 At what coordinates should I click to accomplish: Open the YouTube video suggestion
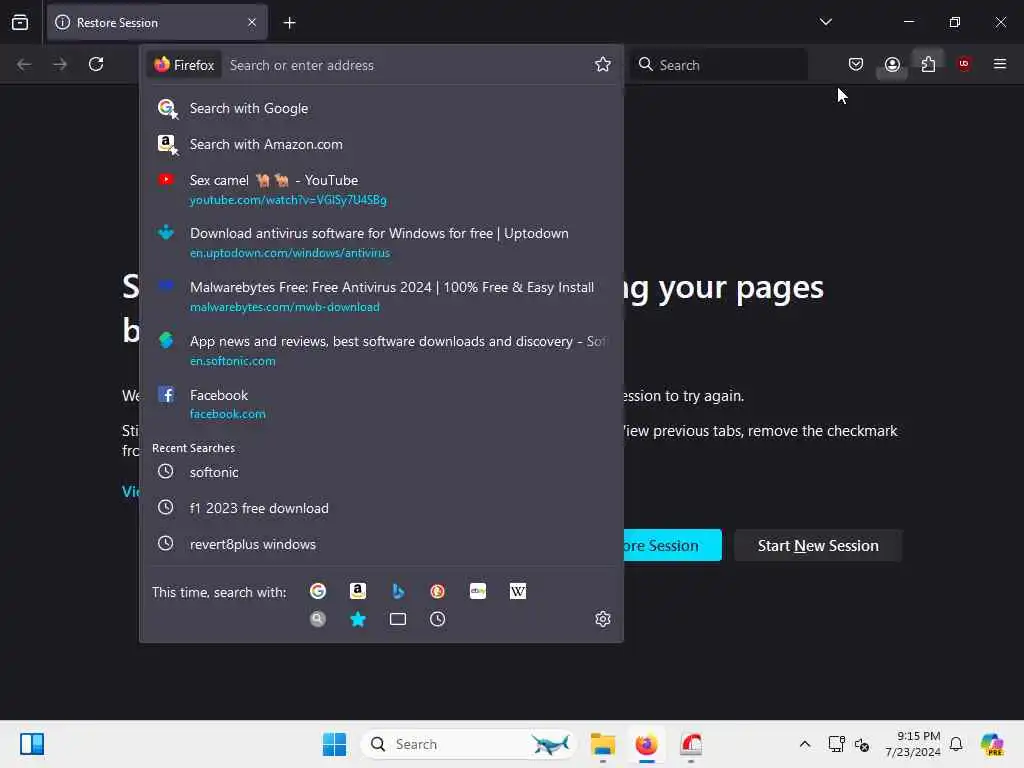381,189
